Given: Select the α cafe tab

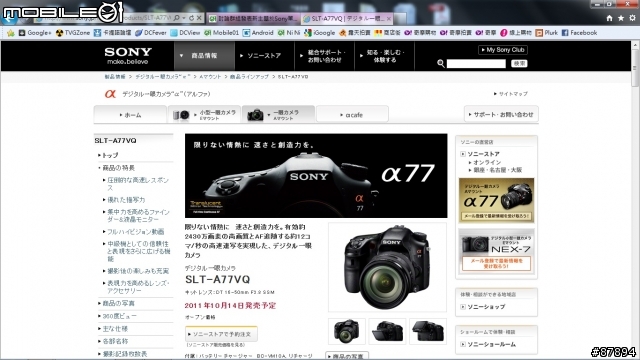Looking at the screenshot, I should click(x=352, y=115).
